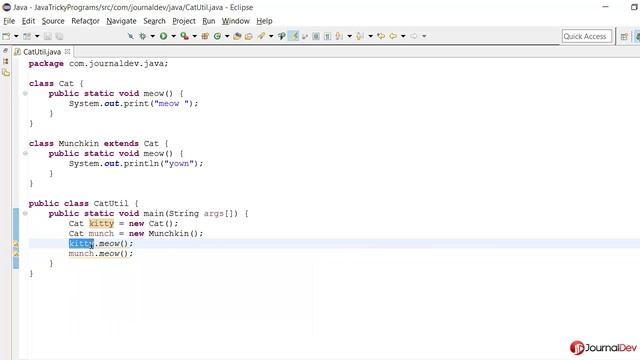Open the Edit menu
Screen dimensions: 640x360
[x=28, y=21]
